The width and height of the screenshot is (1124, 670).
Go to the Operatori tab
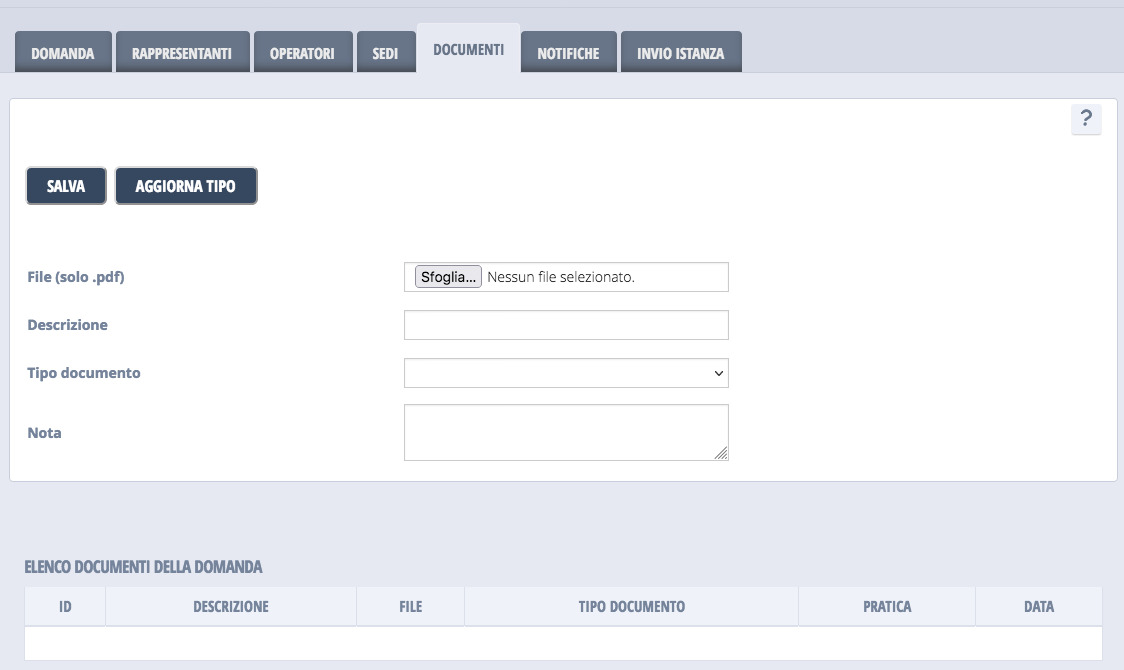pos(302,53)
